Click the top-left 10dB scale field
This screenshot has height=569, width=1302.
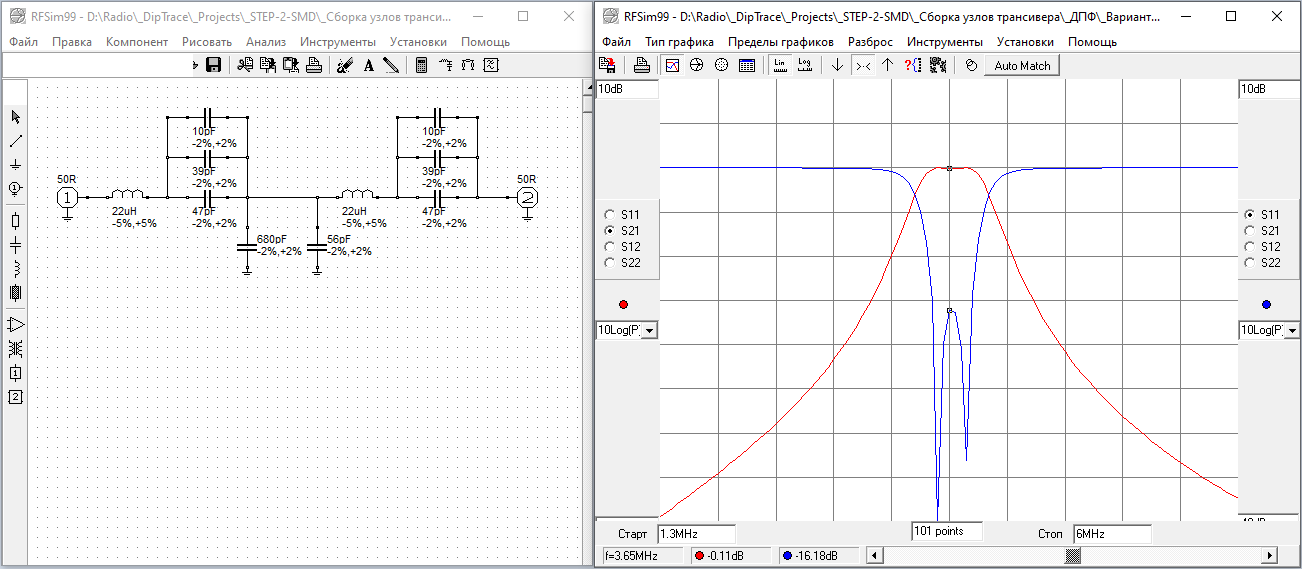(627, 89)
